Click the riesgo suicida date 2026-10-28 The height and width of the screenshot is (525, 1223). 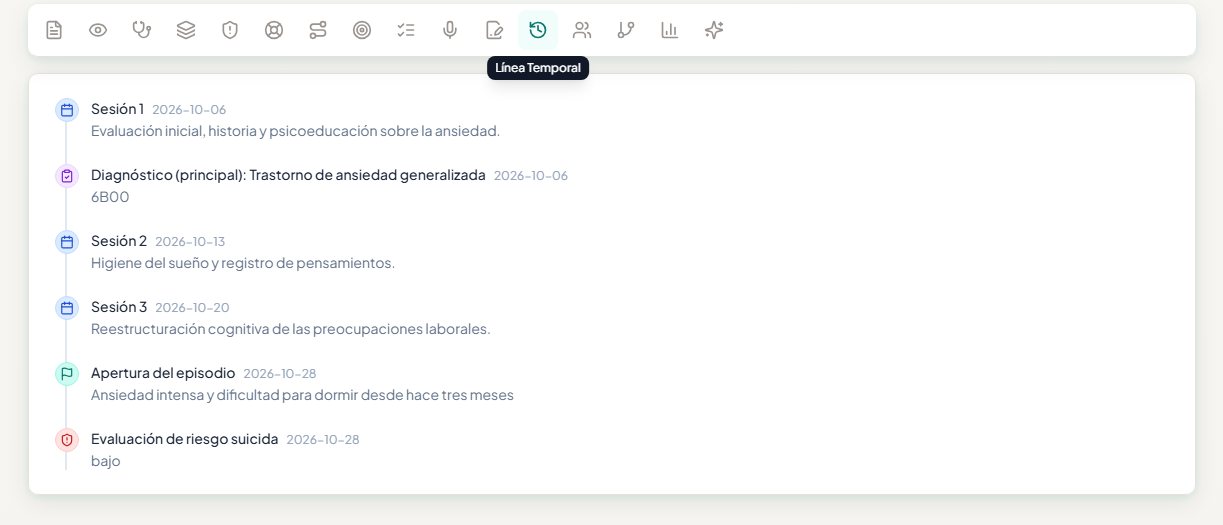[x=323, y=439]
